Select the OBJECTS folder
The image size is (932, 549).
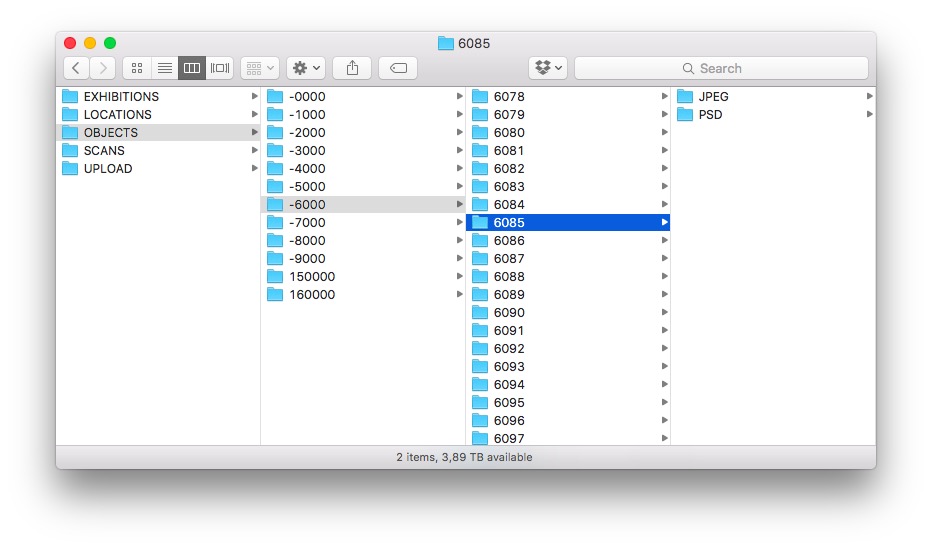click(159, 132)
